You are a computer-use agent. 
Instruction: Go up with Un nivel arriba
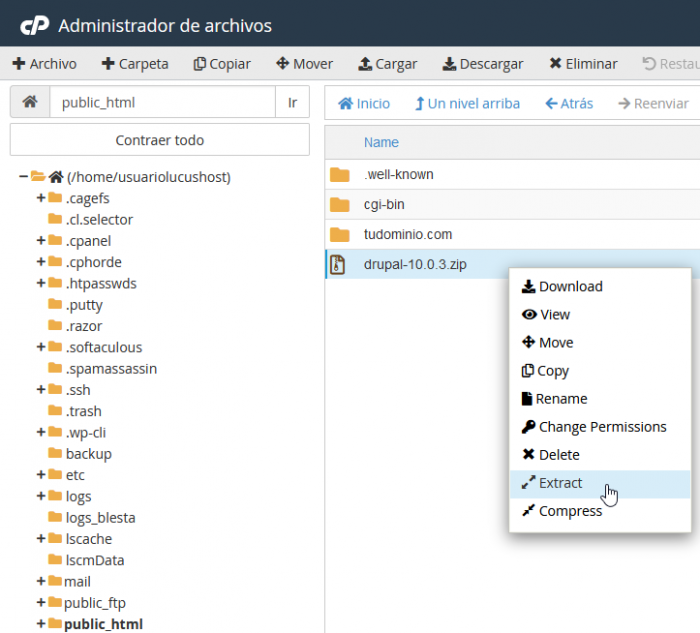[x=467, y=103]
